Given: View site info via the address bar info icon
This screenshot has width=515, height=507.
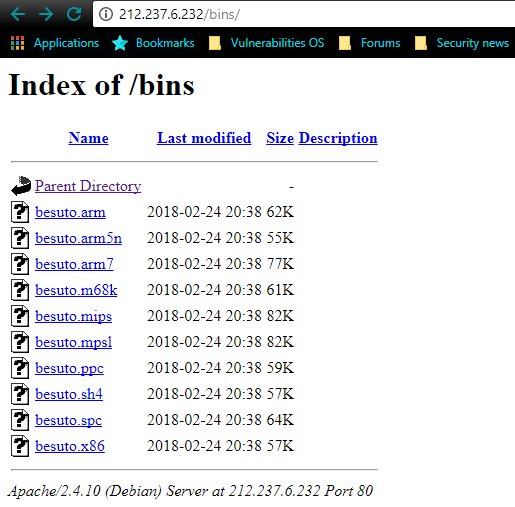Looking at the screenshot, I should [106, 14].
